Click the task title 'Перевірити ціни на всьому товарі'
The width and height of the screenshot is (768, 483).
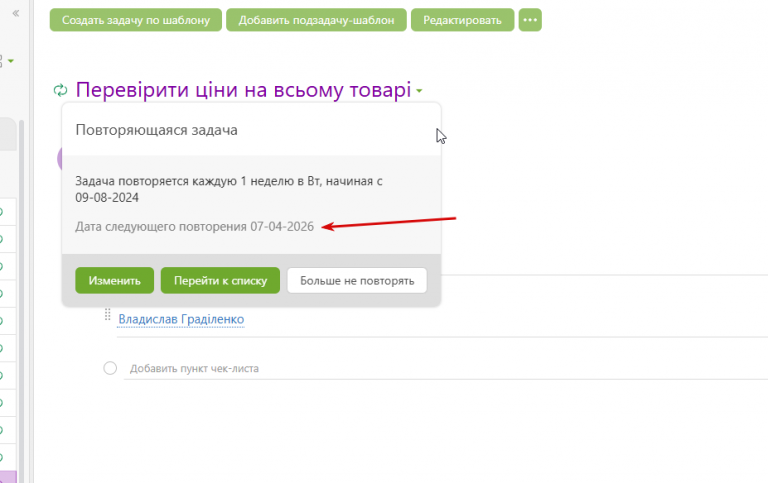tap(243, 90)
